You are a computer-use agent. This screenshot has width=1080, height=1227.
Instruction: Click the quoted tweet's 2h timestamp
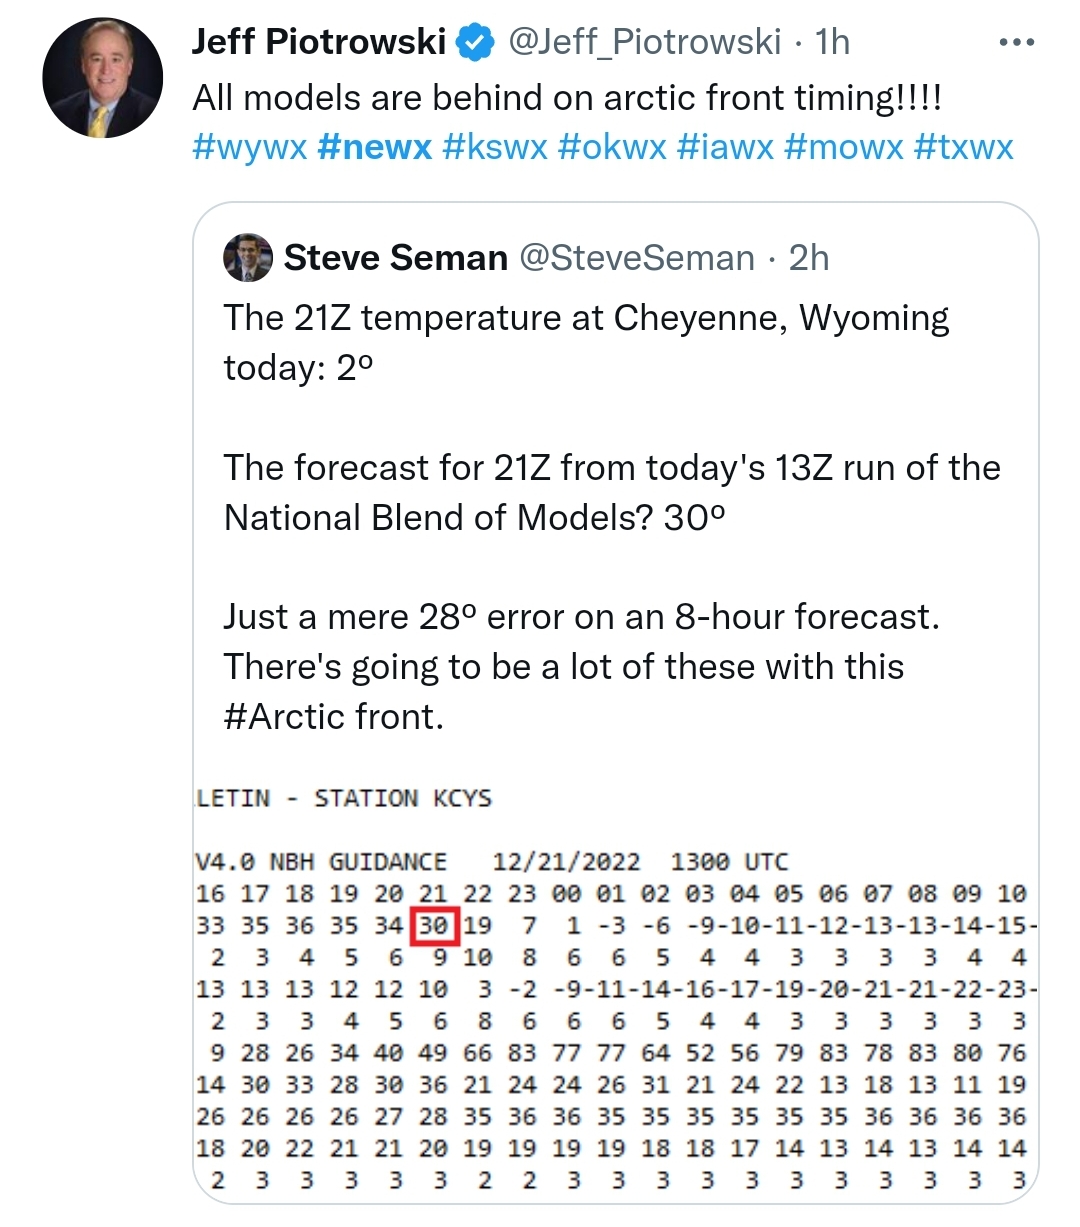[x=809, y=258]
